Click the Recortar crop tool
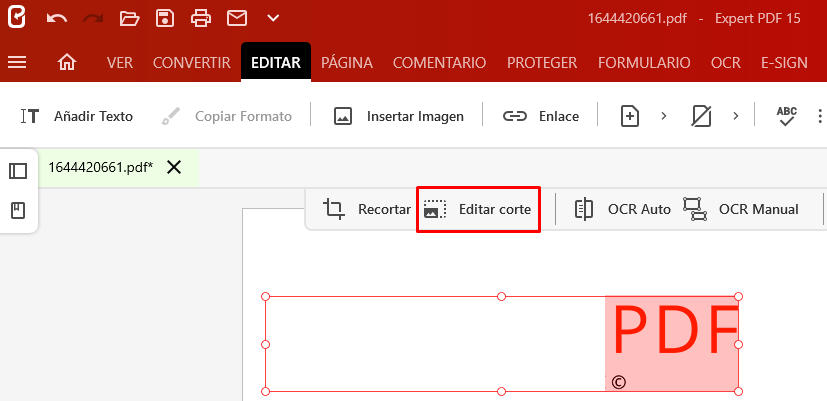The width and height of the screenshot is (827, 401). pyautogui.click(x=367, y=209)
